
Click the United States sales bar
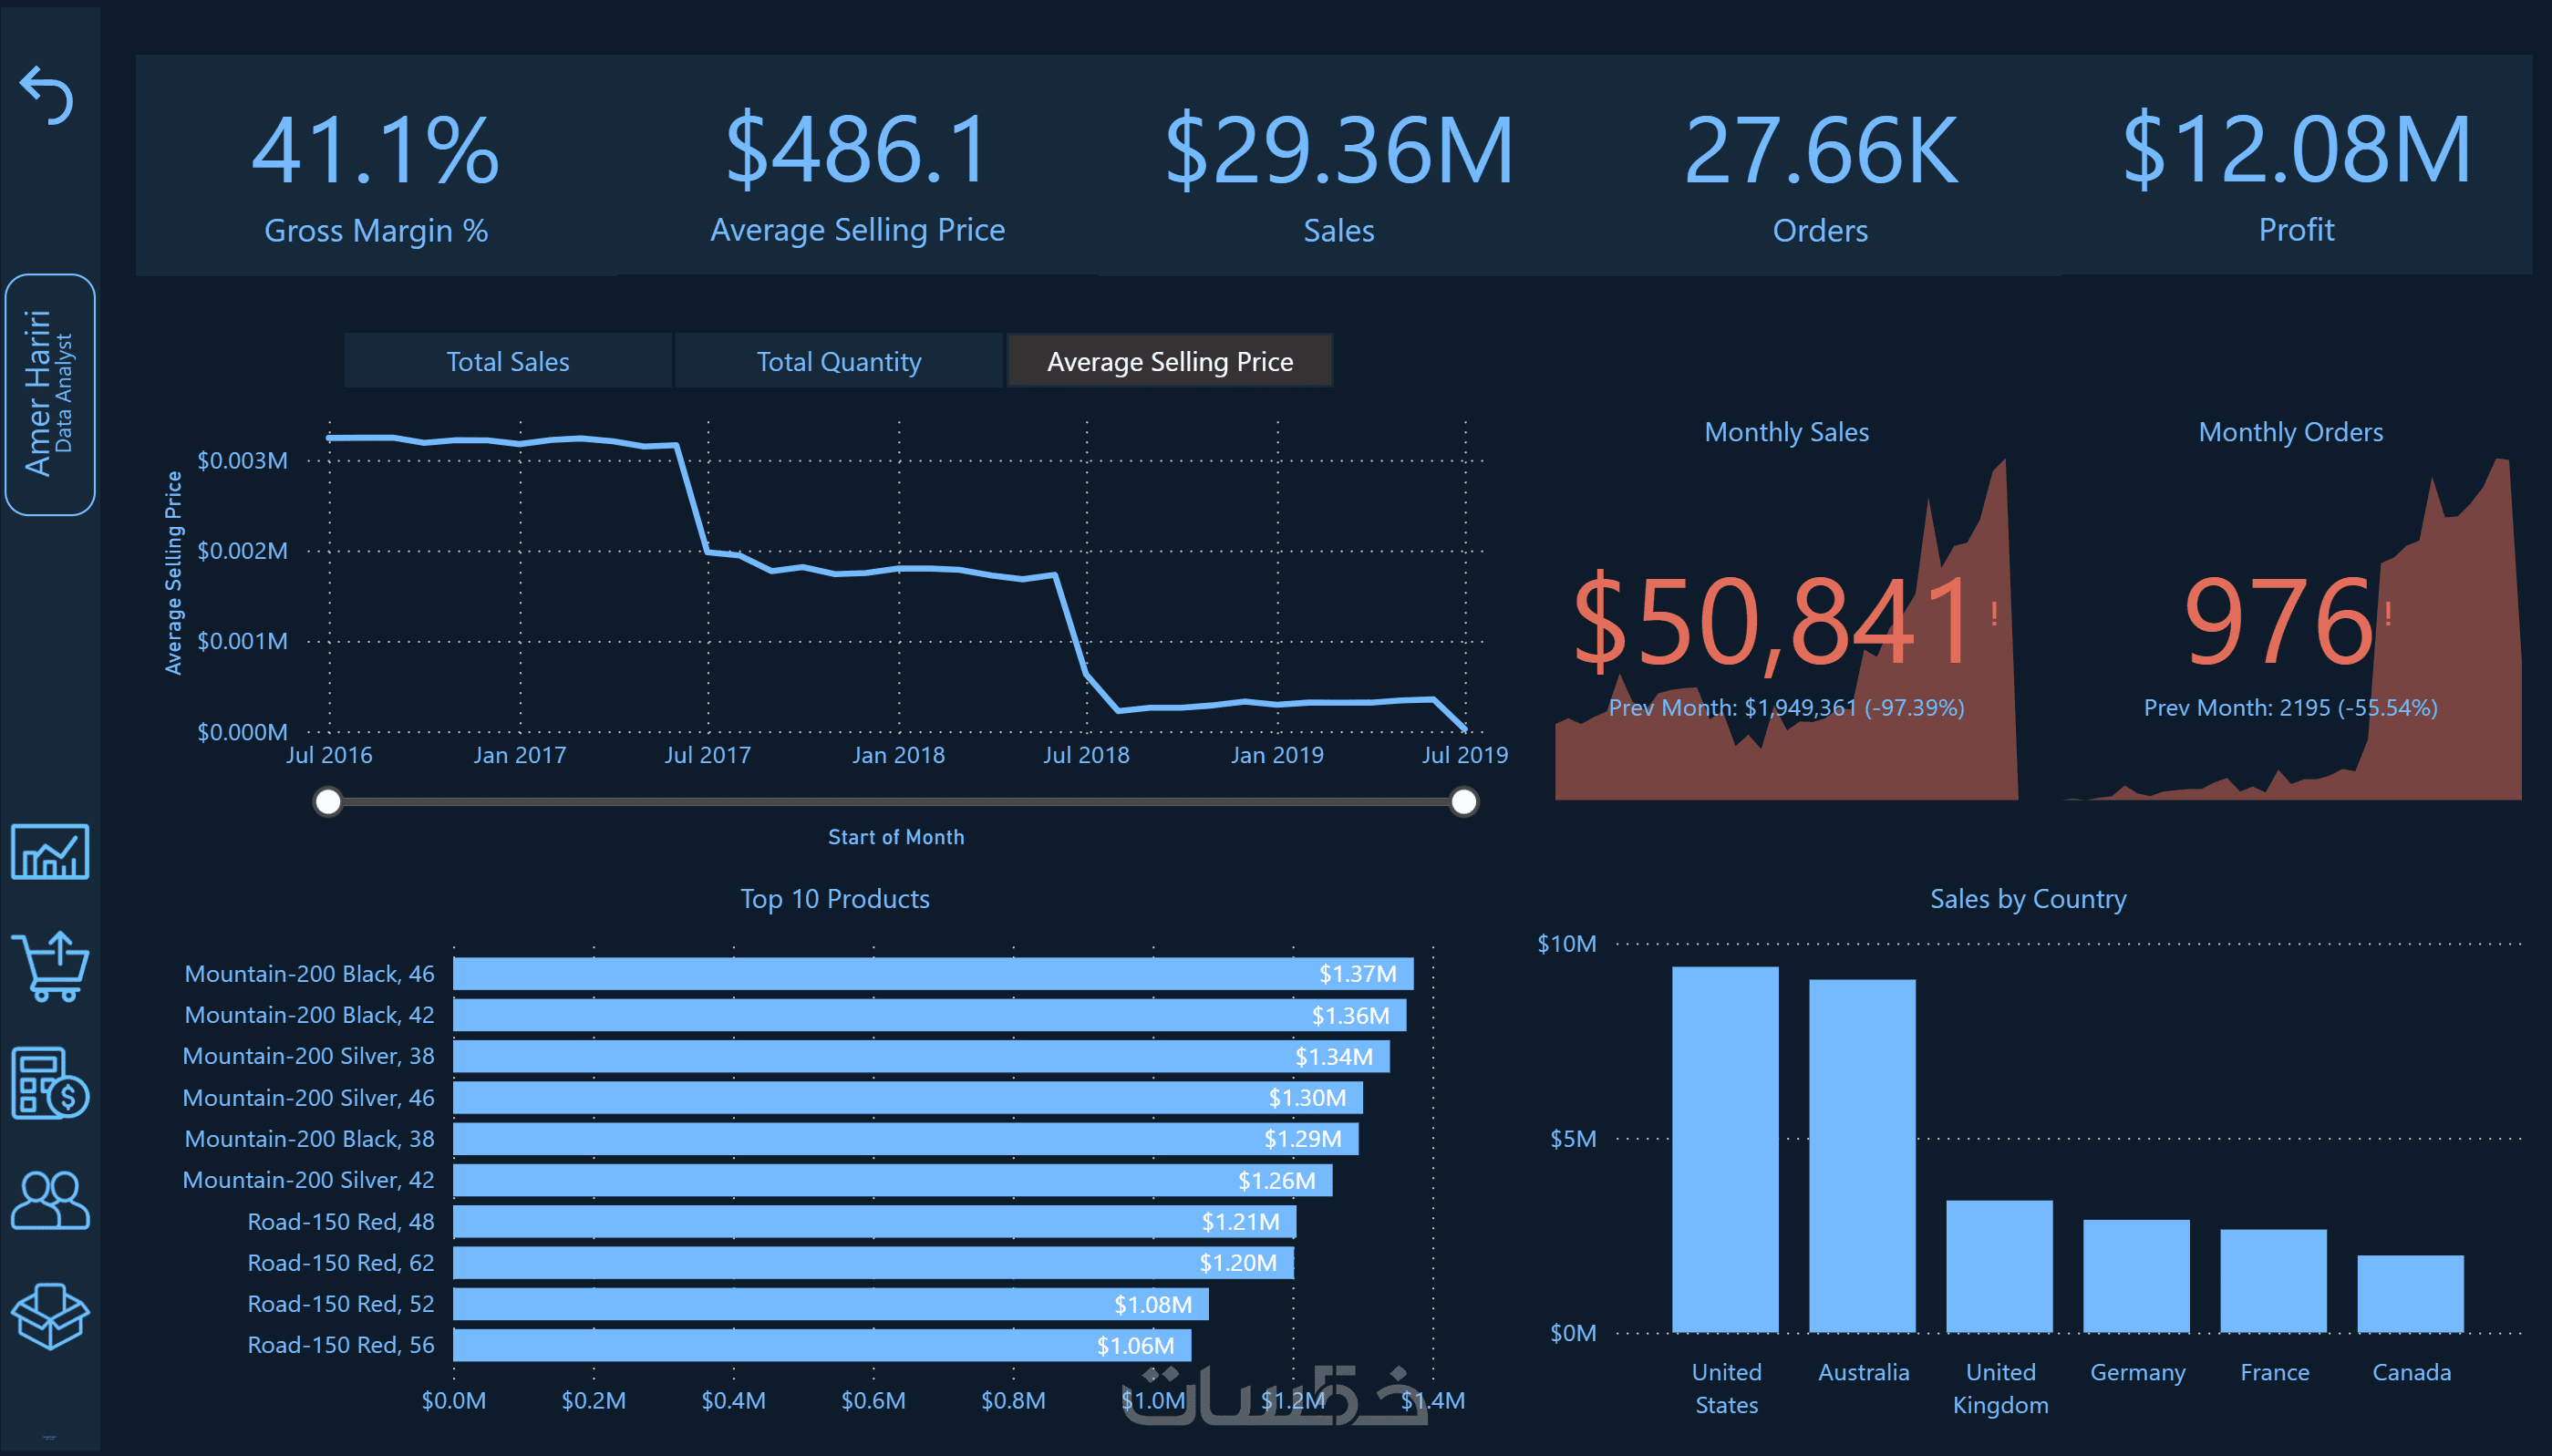click(1725, 1150)
